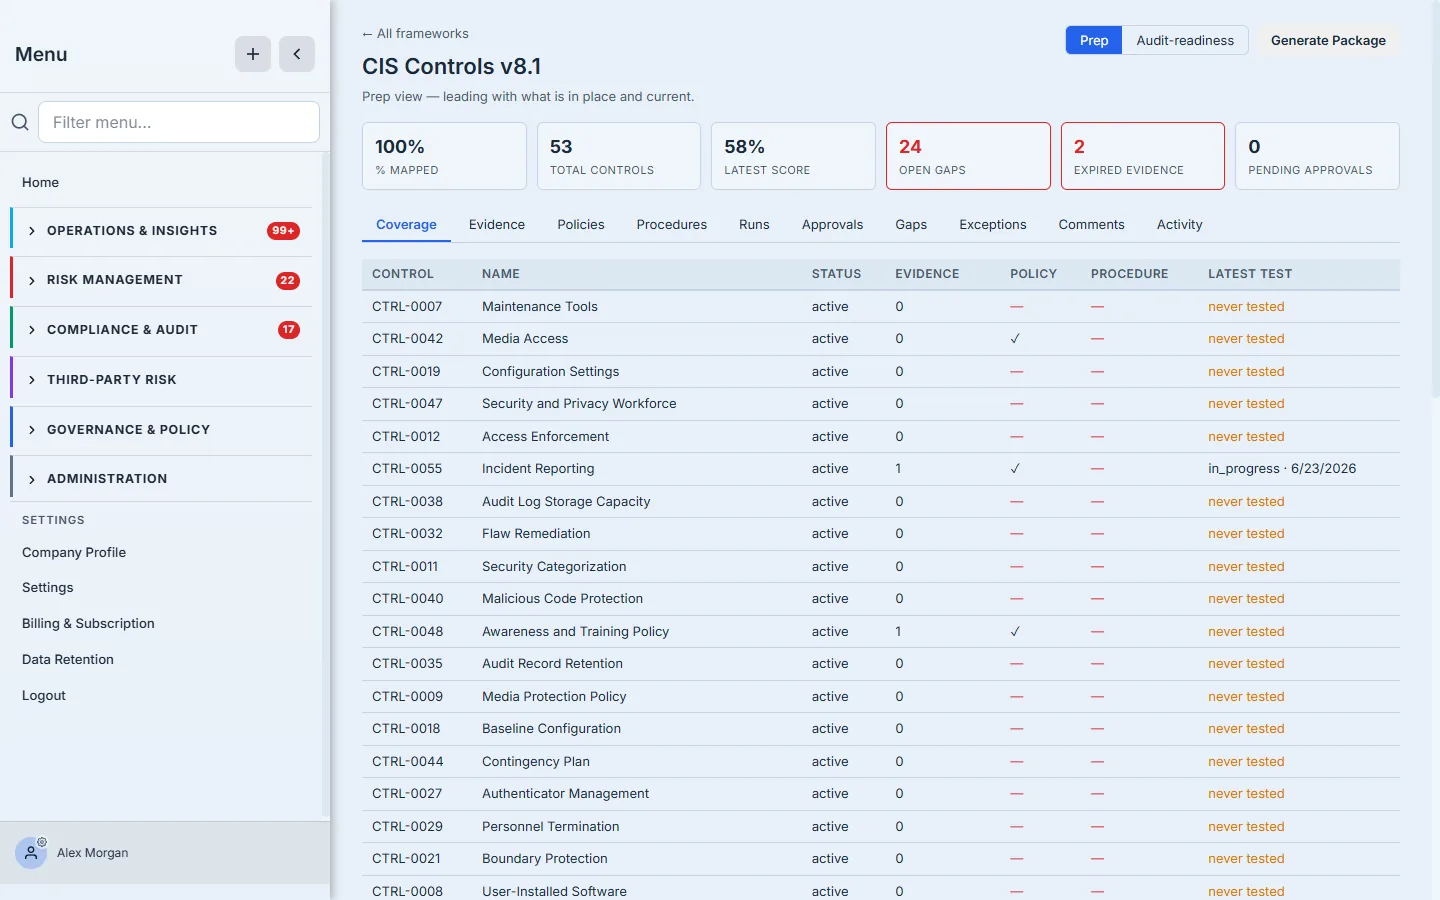Click Authenticator Management name

[x=565, y=794]
